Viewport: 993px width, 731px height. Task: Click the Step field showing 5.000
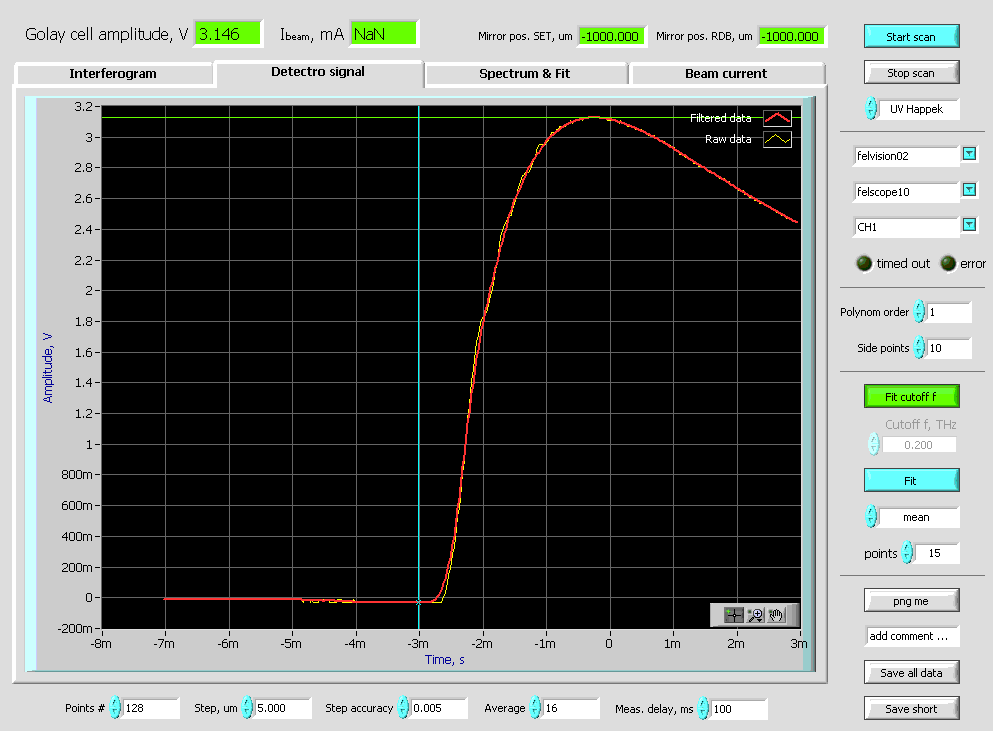click(x=282, y=708)
